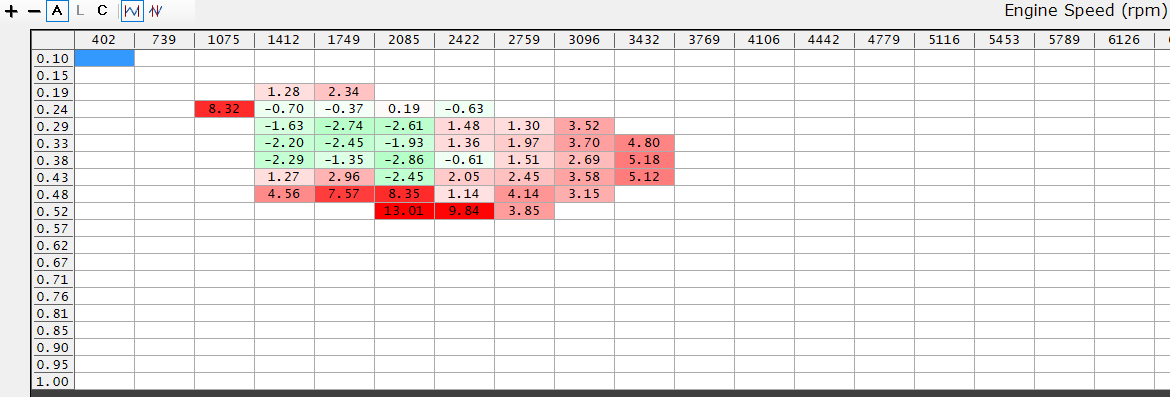Click the cell showing -2.86
This screenshot has width=1170, height=397.
click(x=404, y=160)
